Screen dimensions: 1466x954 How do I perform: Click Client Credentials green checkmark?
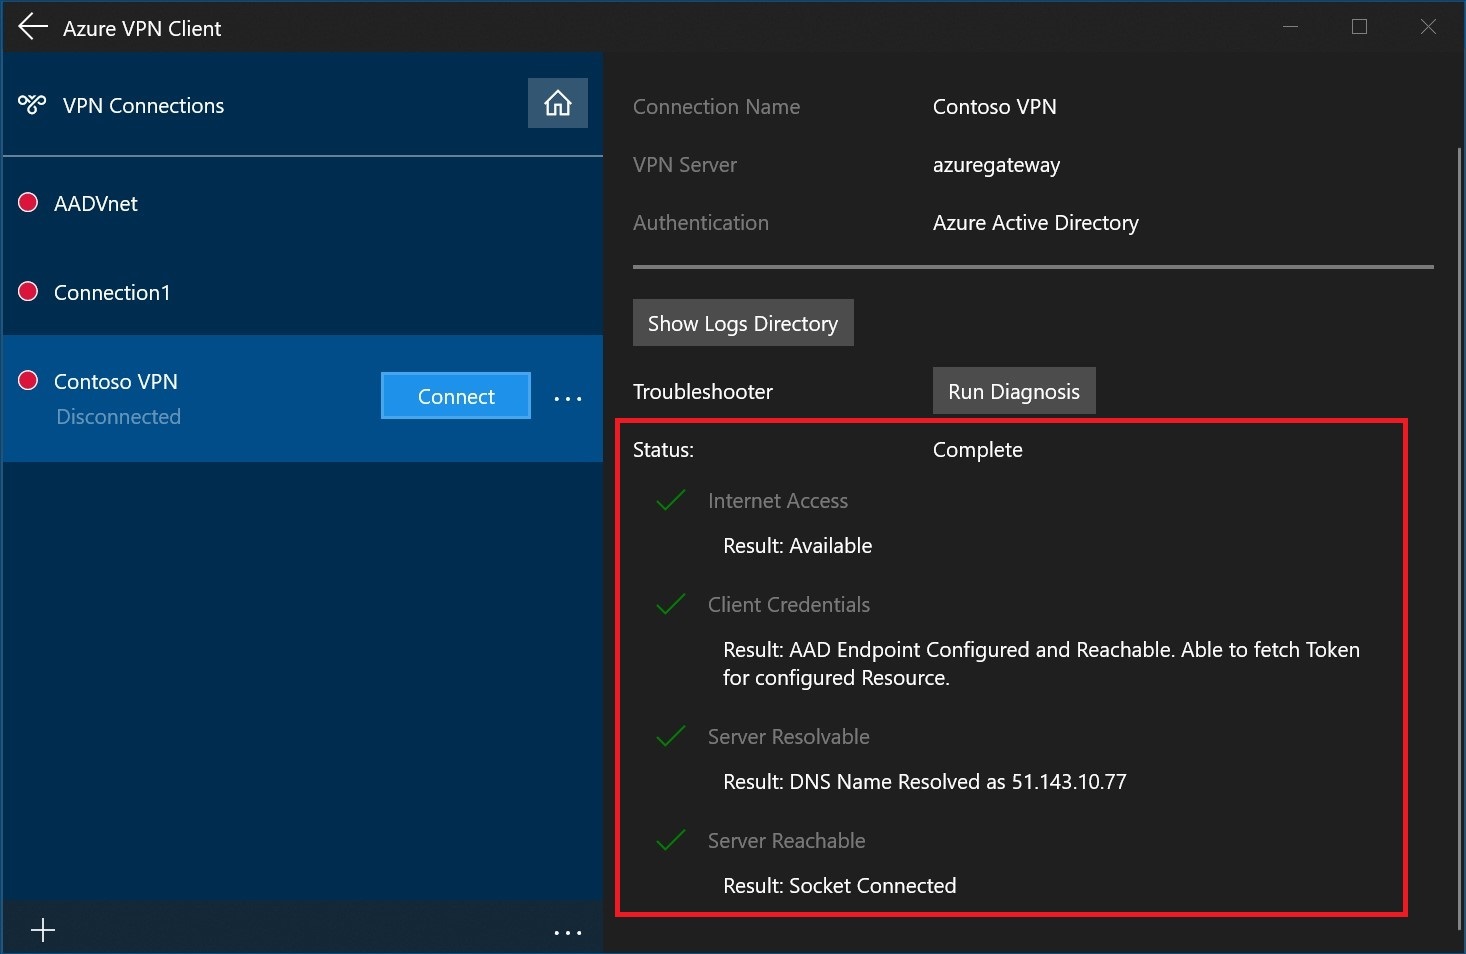(670, 604)
